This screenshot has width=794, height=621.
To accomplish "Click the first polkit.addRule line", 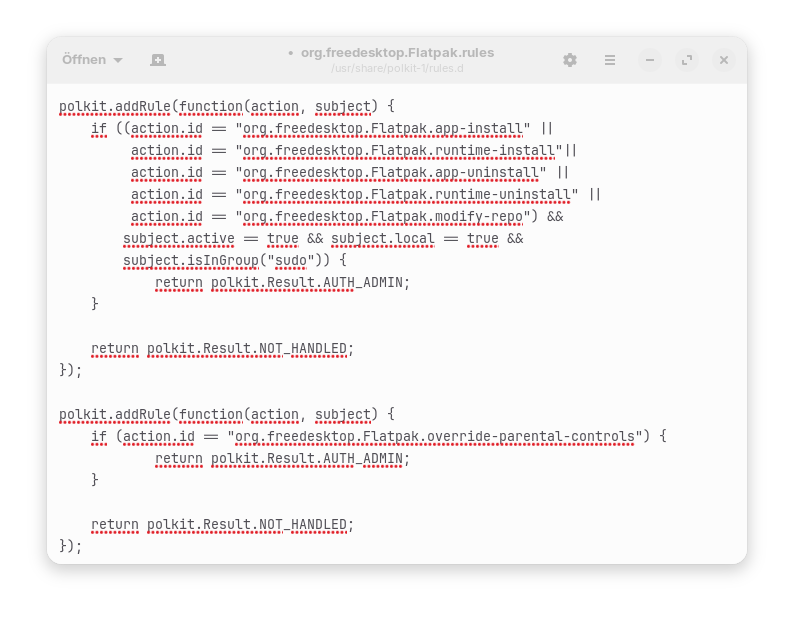I will pyautogui.click(x=227, y=107).
